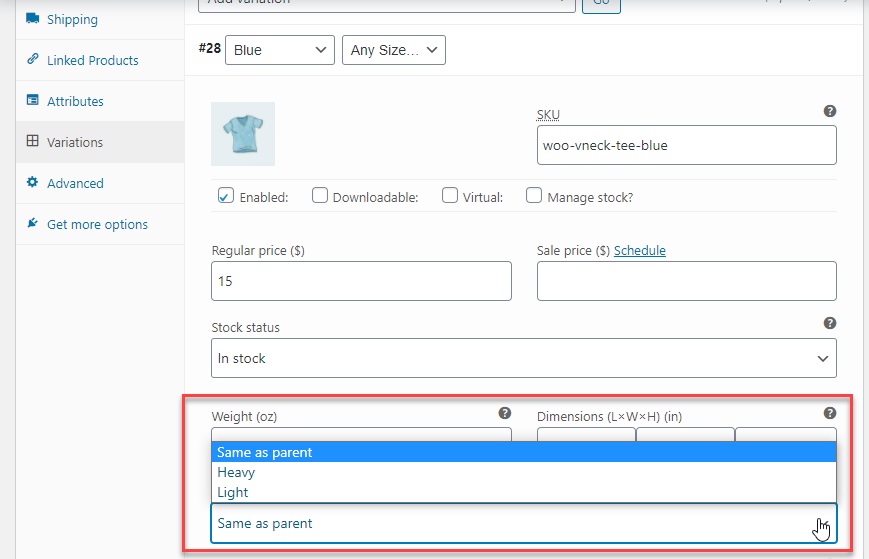Open the Get more options tab
The width and height of the screenshot is (869, 559).
click(100, 224)
